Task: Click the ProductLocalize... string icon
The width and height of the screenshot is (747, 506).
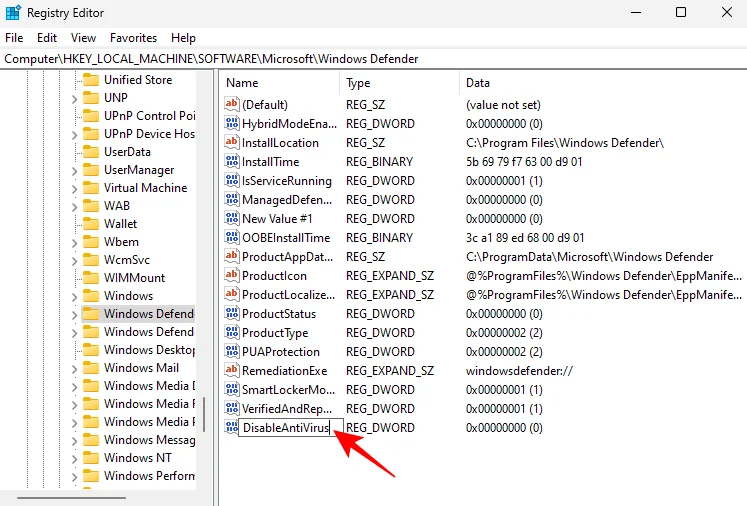Action: point(232,294)
